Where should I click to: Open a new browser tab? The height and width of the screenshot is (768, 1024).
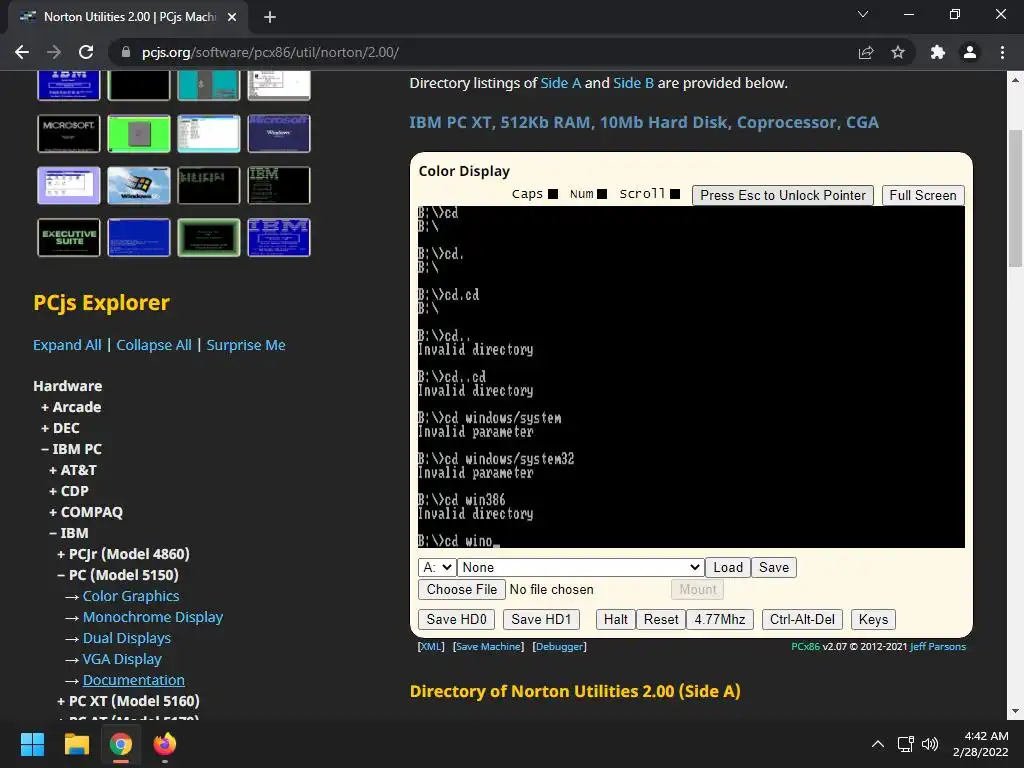[270, 17]
